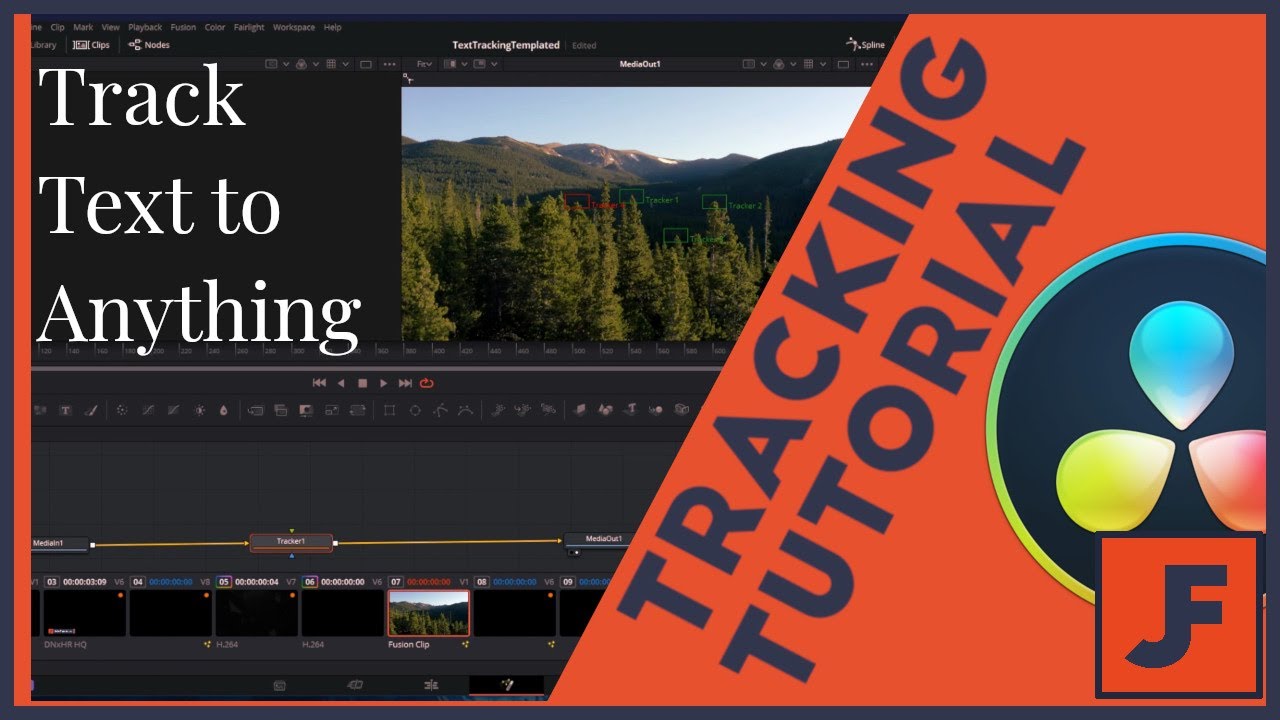Click the Fusion page icon at bottom
Viewport: 1280px width, 720px height.
point(507,684)
